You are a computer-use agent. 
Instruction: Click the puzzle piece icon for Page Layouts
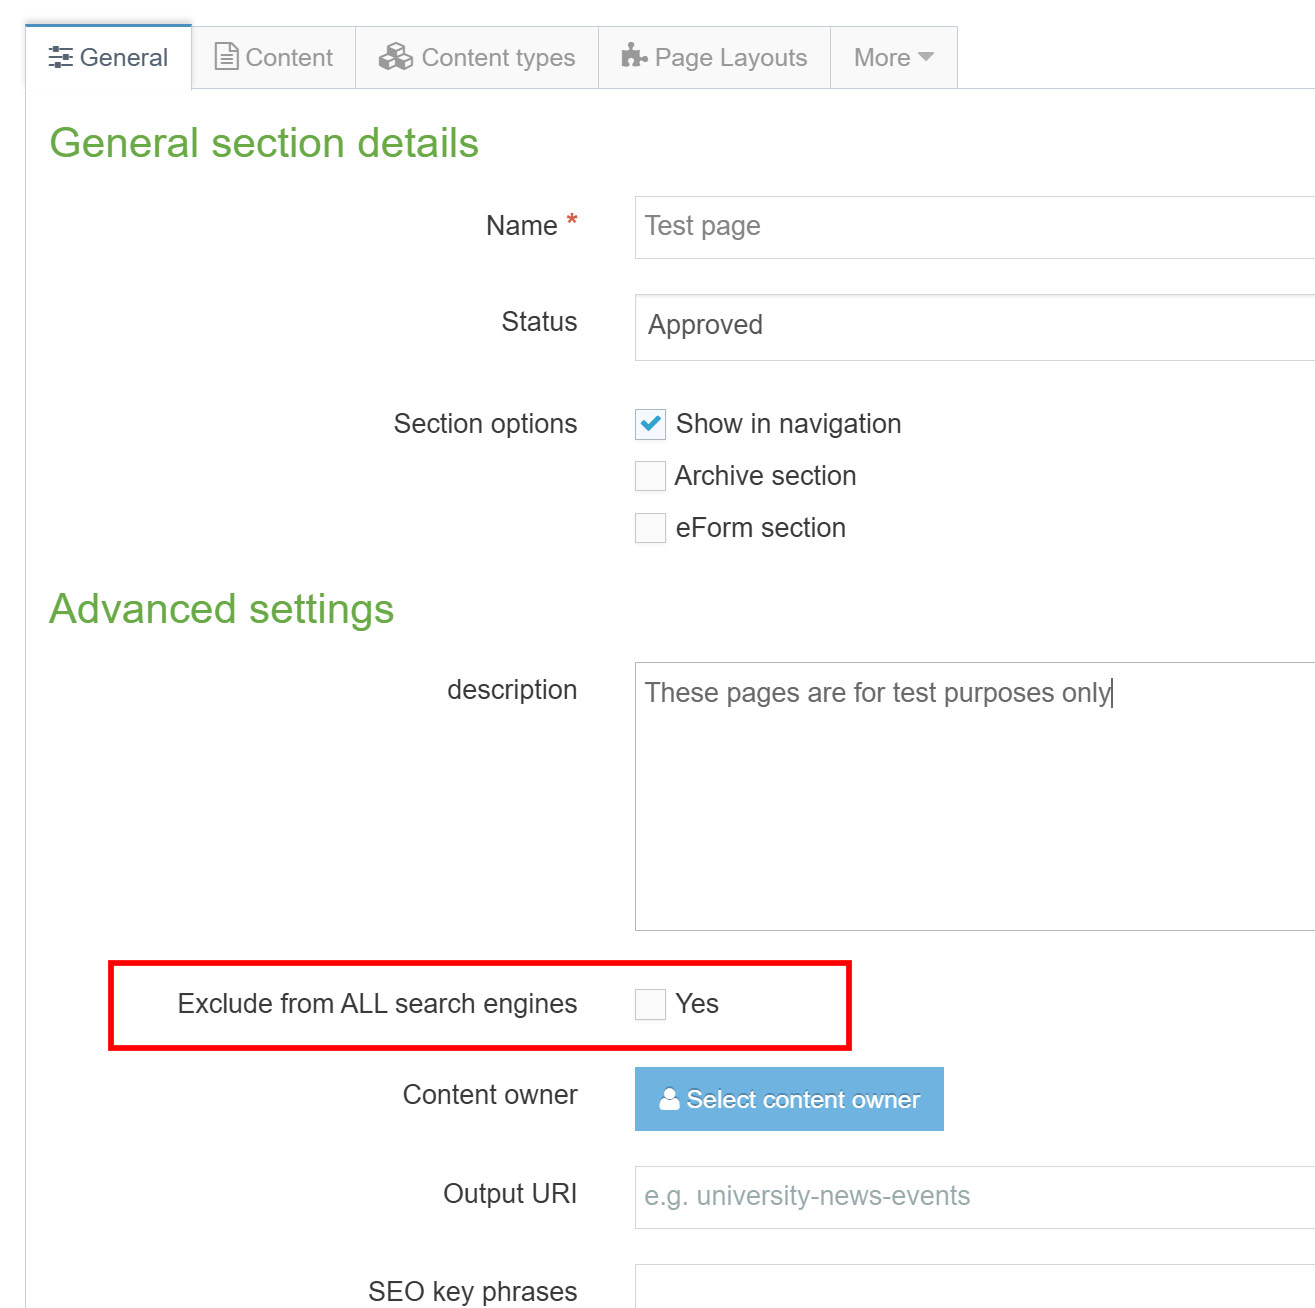pos(634,56)
